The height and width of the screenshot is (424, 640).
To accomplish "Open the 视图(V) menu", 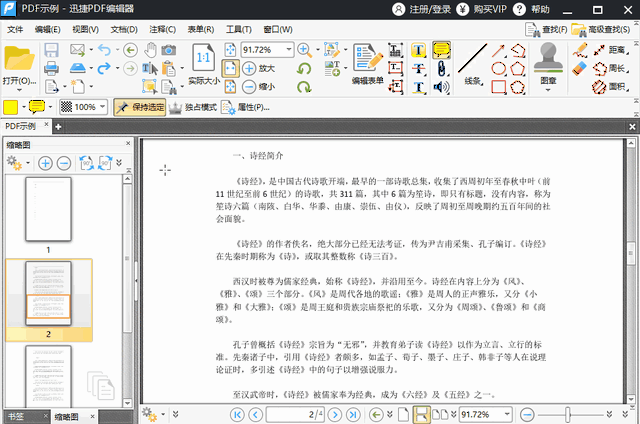I will [85, 29].
